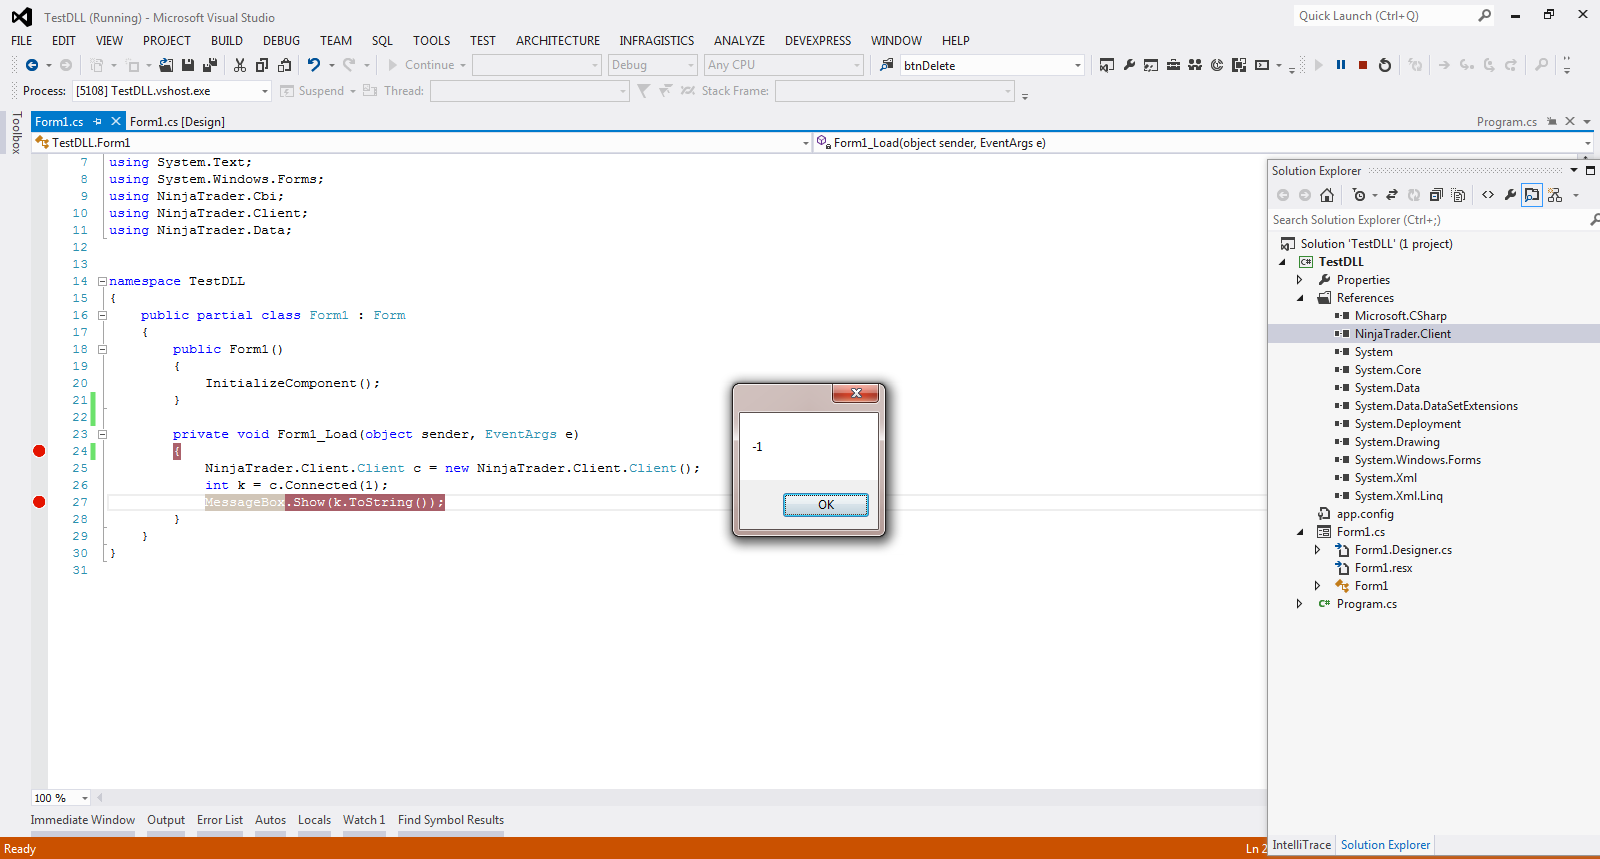Click Properties wrench in Solution Explorer
The height and width of the screenshot is (859, 1600).
[1510, 195]
